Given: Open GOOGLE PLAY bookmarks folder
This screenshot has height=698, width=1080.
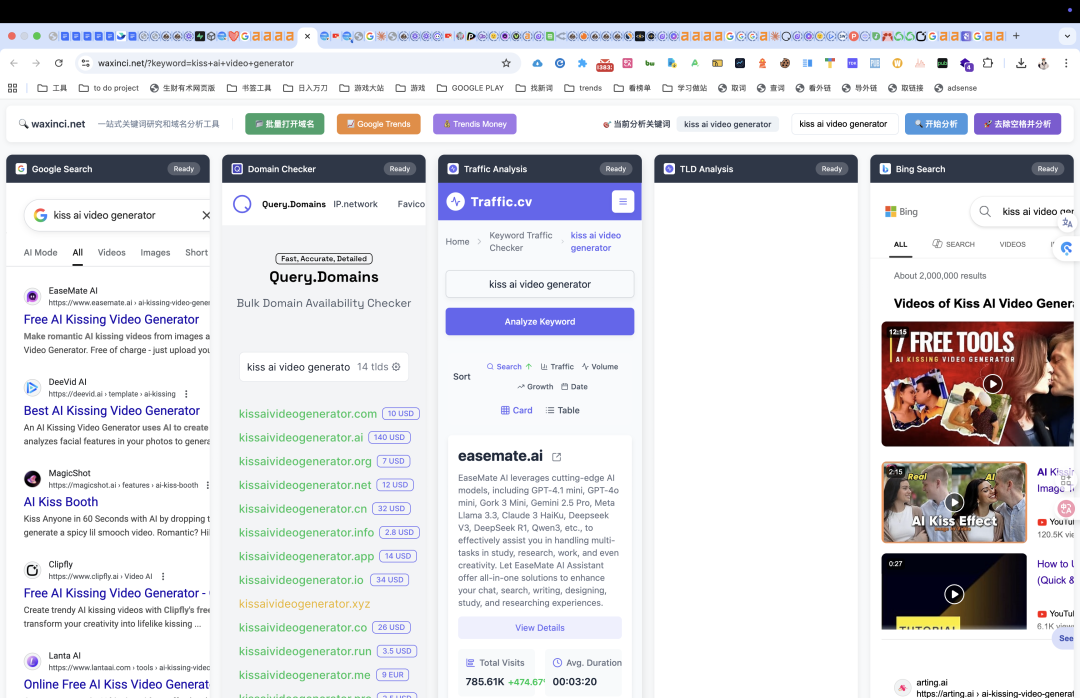Looking at the screenshot, I should tap(470, 88).
